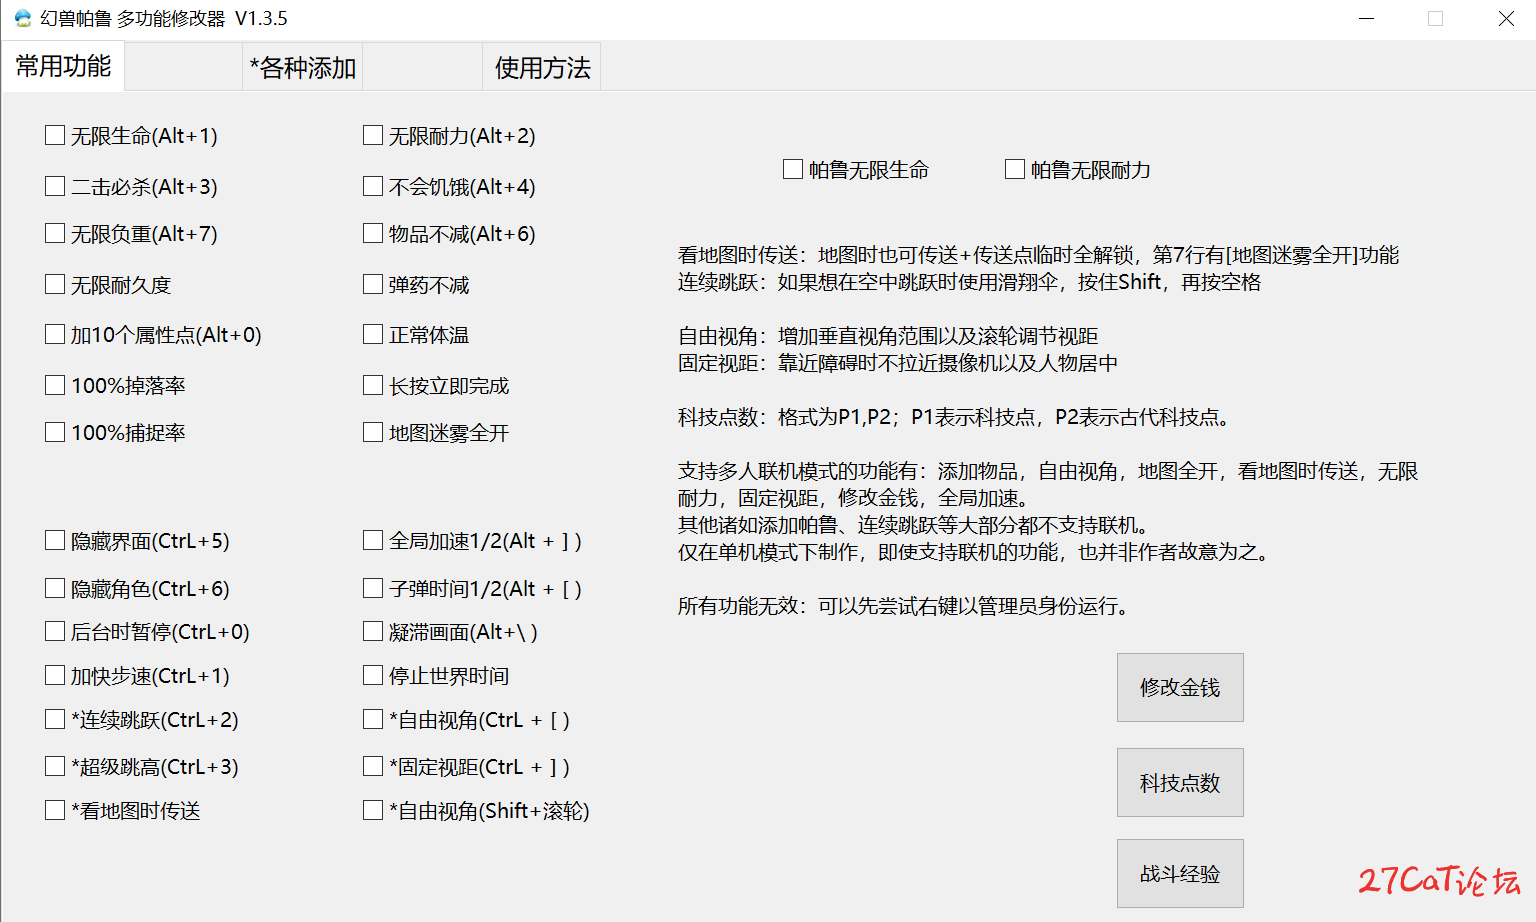The height and width of the screenshot is (922, 1536).
Task: Enable 加快步速(CtrL+1) option
Action: (55, 675)
